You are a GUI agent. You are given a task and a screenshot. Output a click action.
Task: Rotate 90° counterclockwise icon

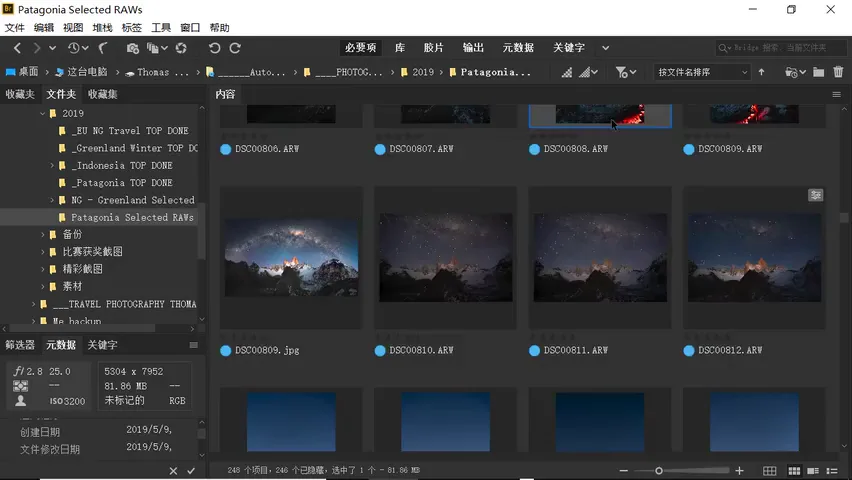(x=215, y=48)
